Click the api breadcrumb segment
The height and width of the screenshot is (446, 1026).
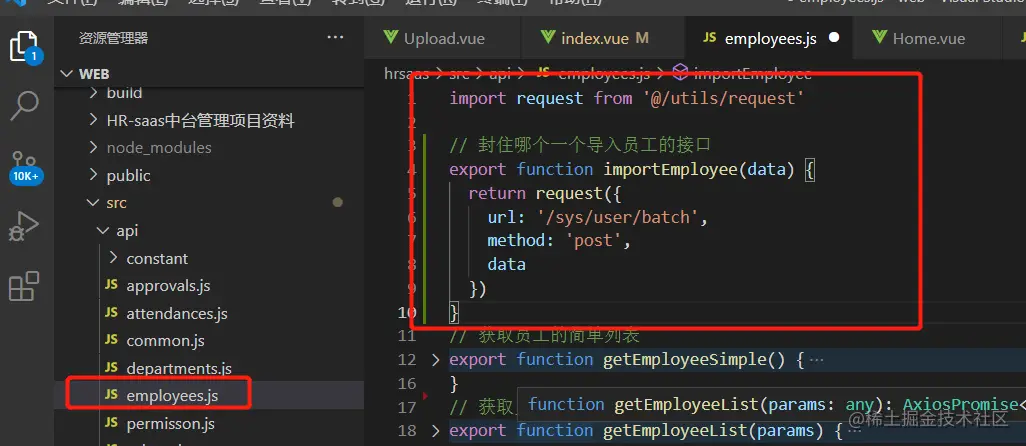point(499,74)
